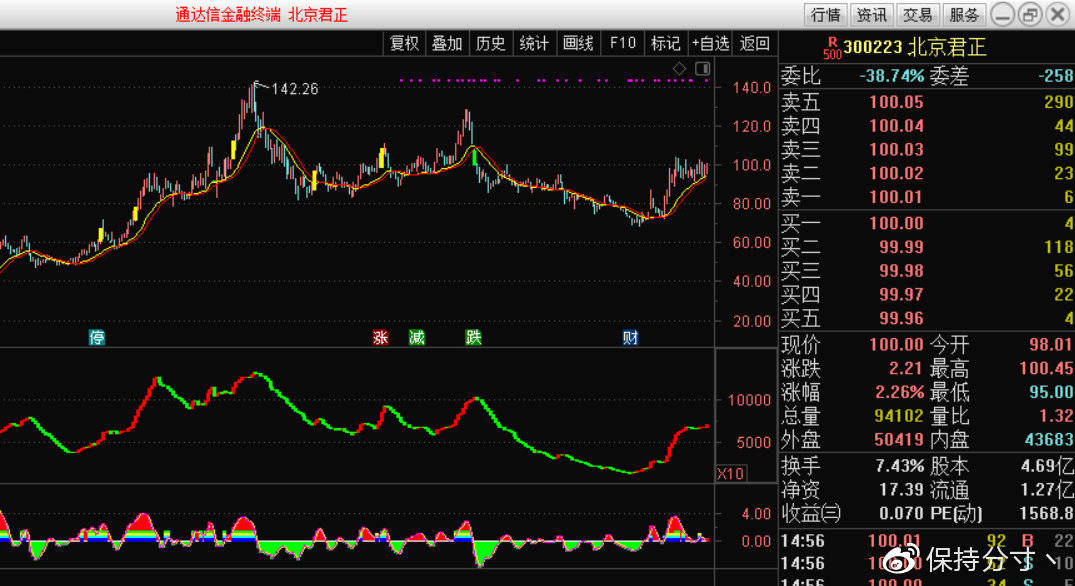This screenshot has height=586, width=1075.
Task: Open F10 company information
Action: 622,43
